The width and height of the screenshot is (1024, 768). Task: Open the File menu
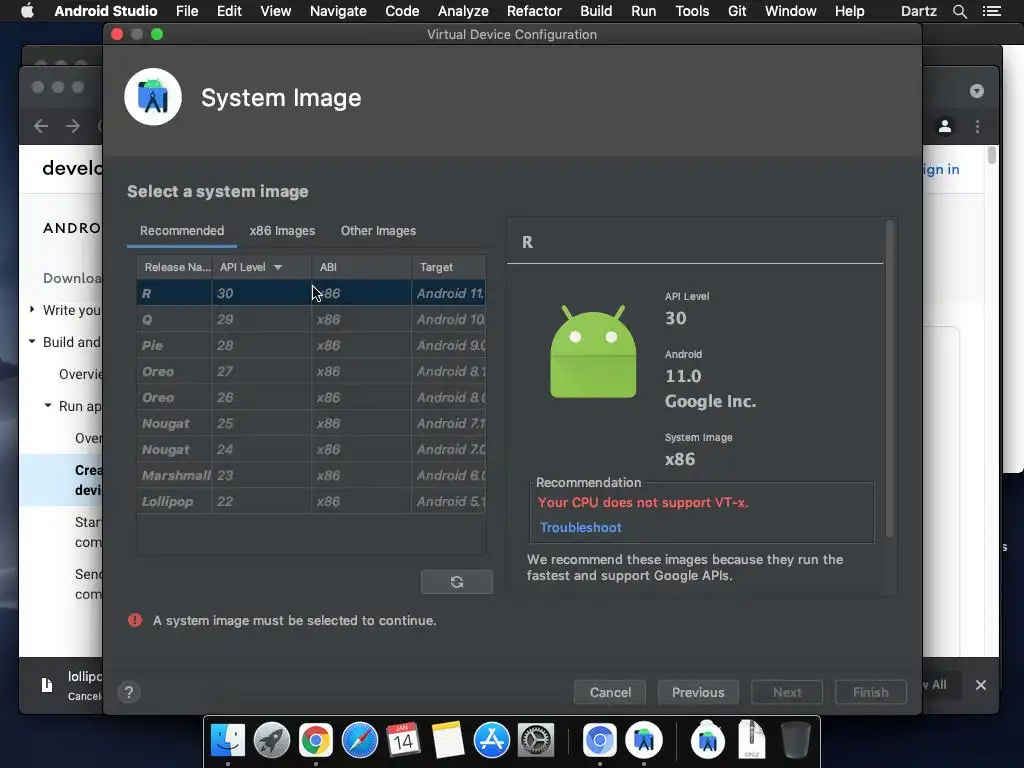(187, 11)
